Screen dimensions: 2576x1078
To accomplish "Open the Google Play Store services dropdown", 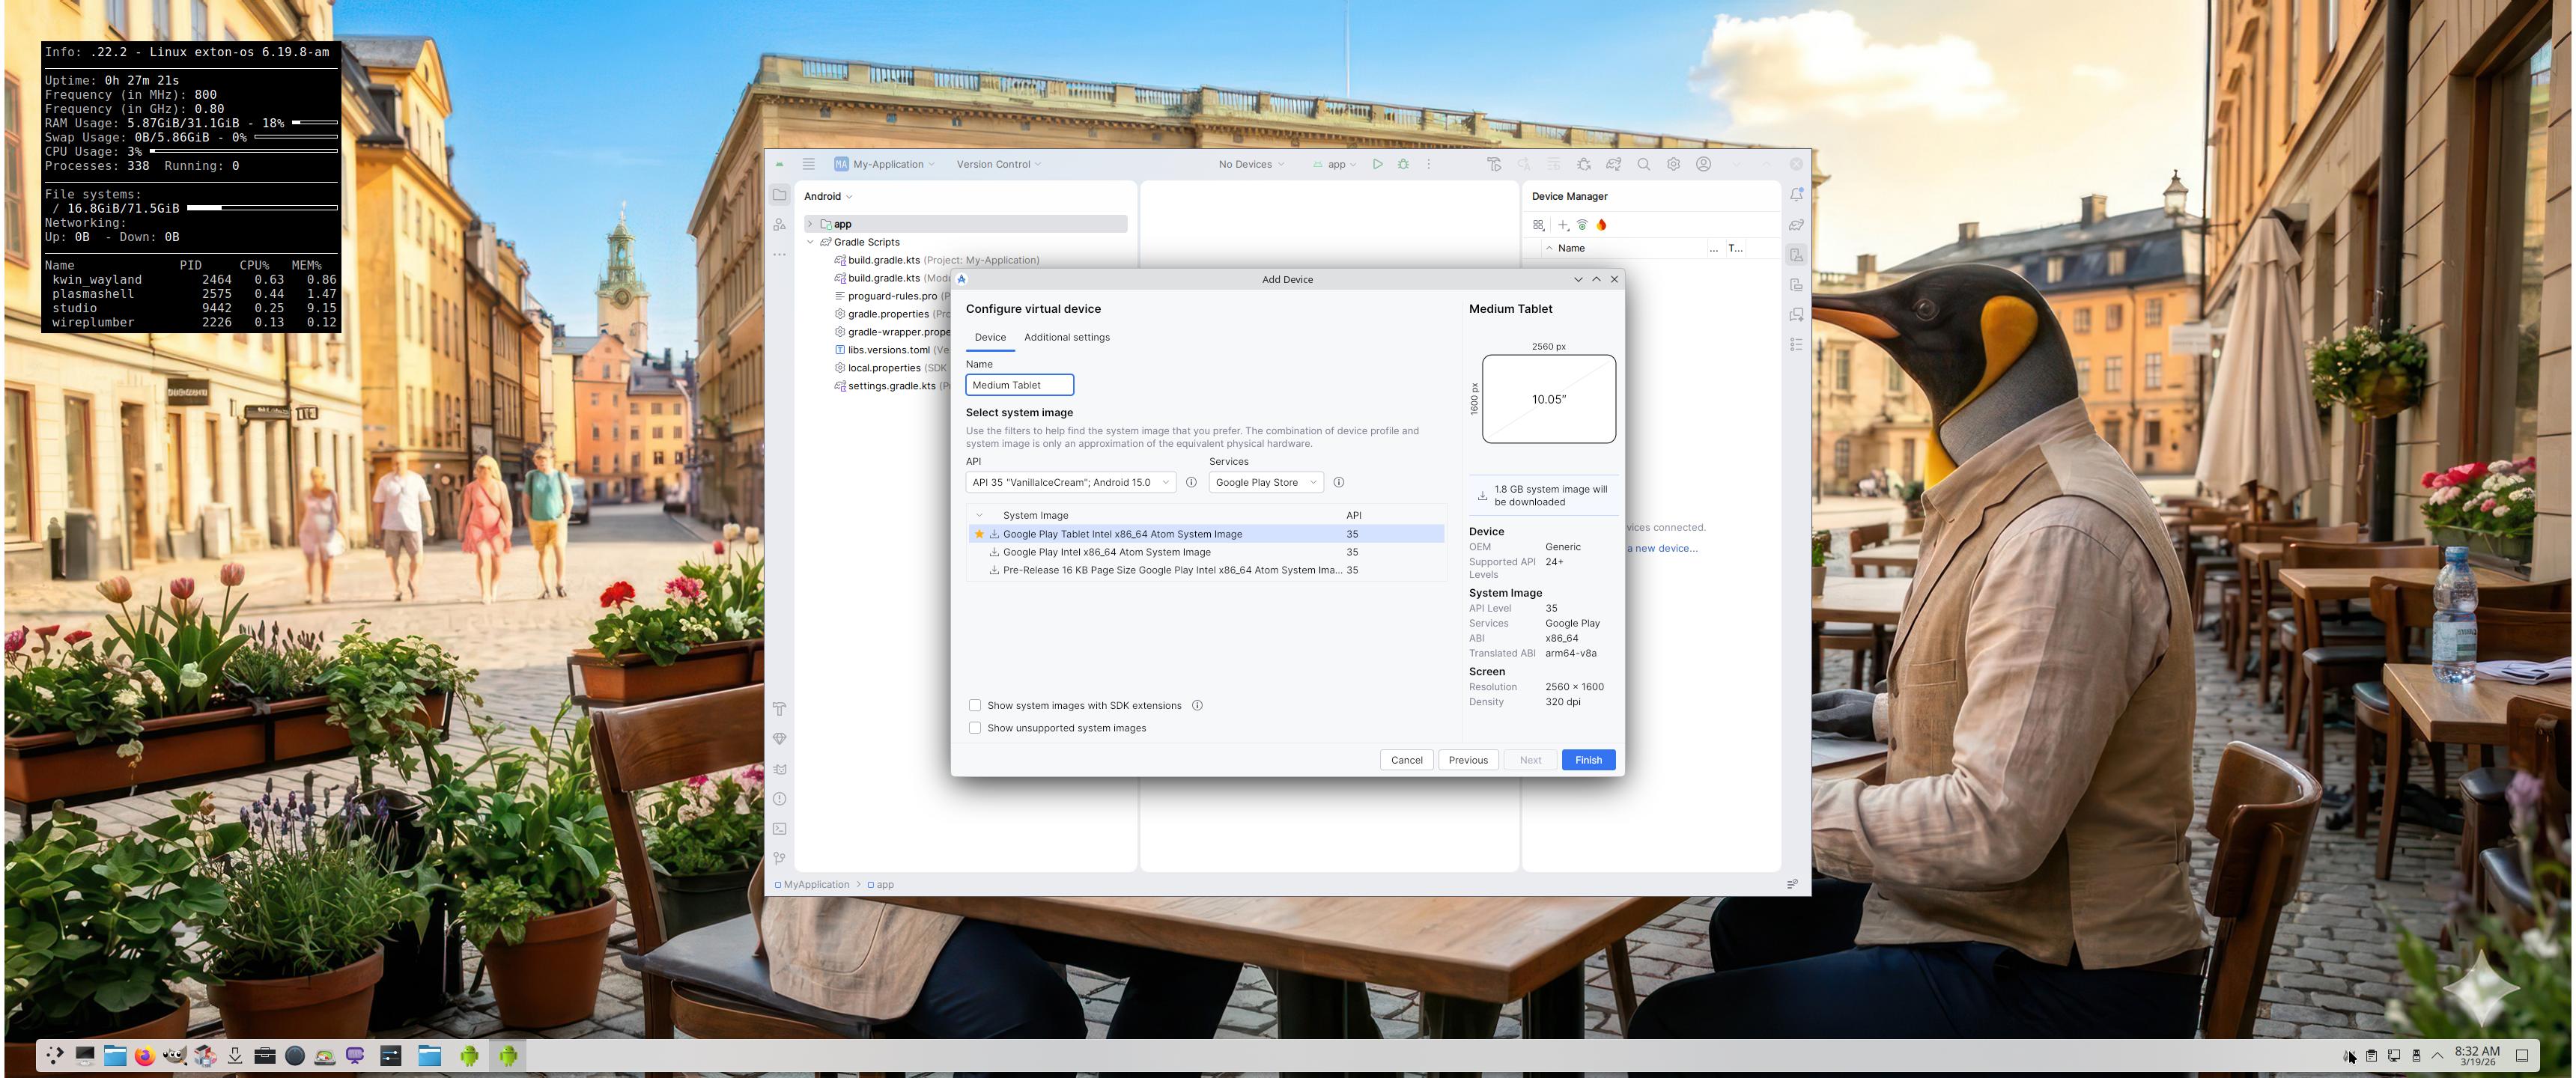I will point(1265,482).
